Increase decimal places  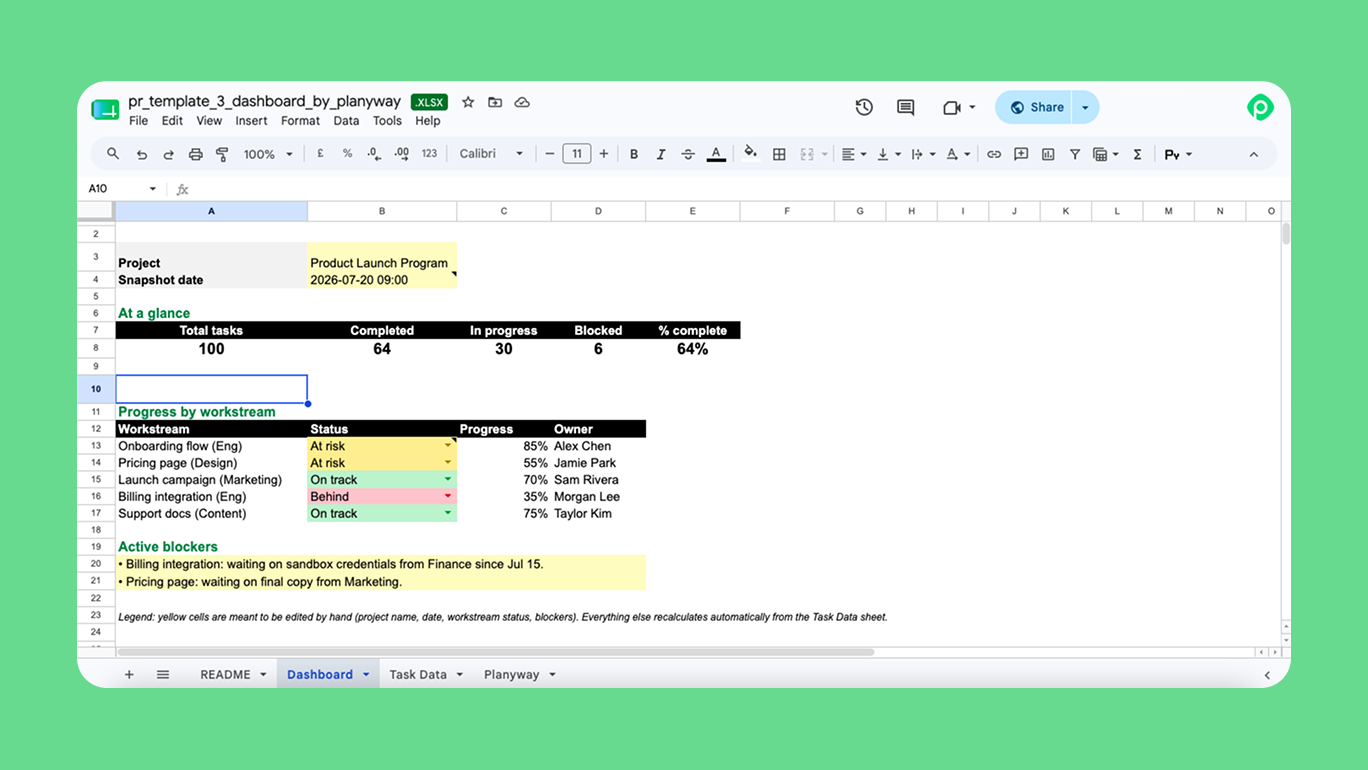point(402,154)
